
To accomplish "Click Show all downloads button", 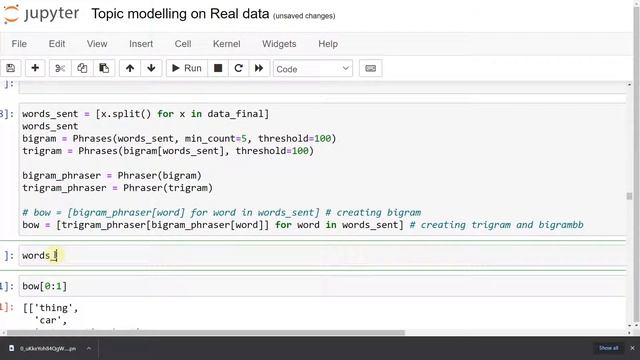I will click(x=609, y=348).
